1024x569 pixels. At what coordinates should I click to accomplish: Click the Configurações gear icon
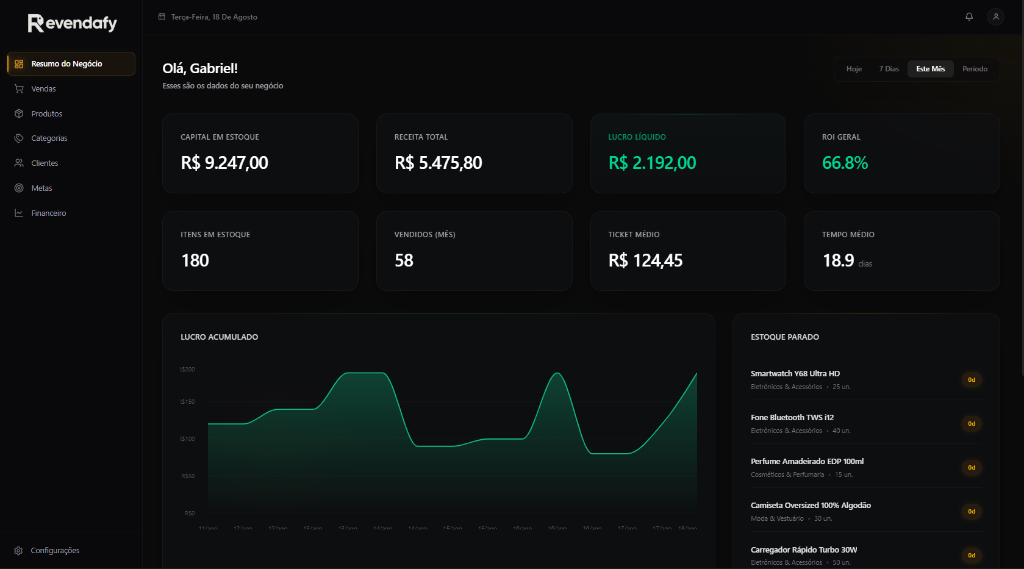[x=18, y=551]
